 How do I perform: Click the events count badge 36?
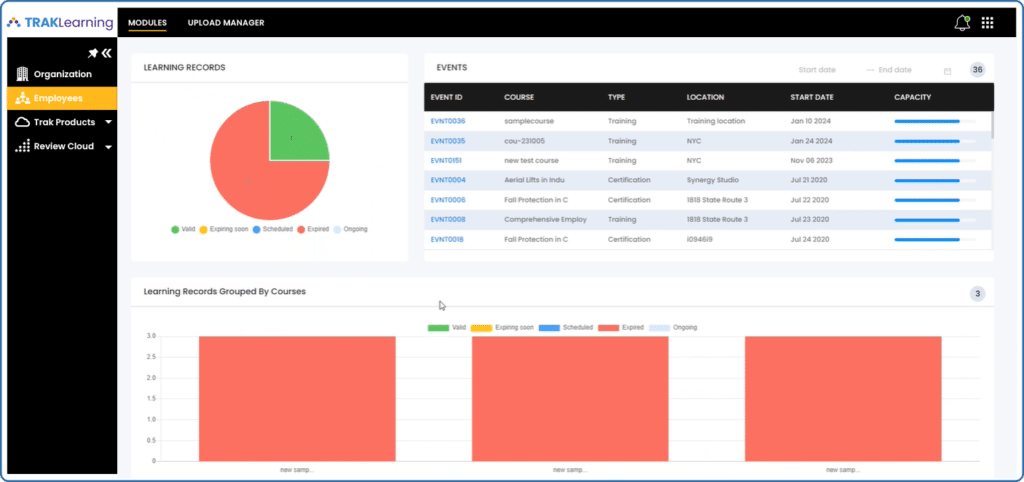[x=977, y=70]
